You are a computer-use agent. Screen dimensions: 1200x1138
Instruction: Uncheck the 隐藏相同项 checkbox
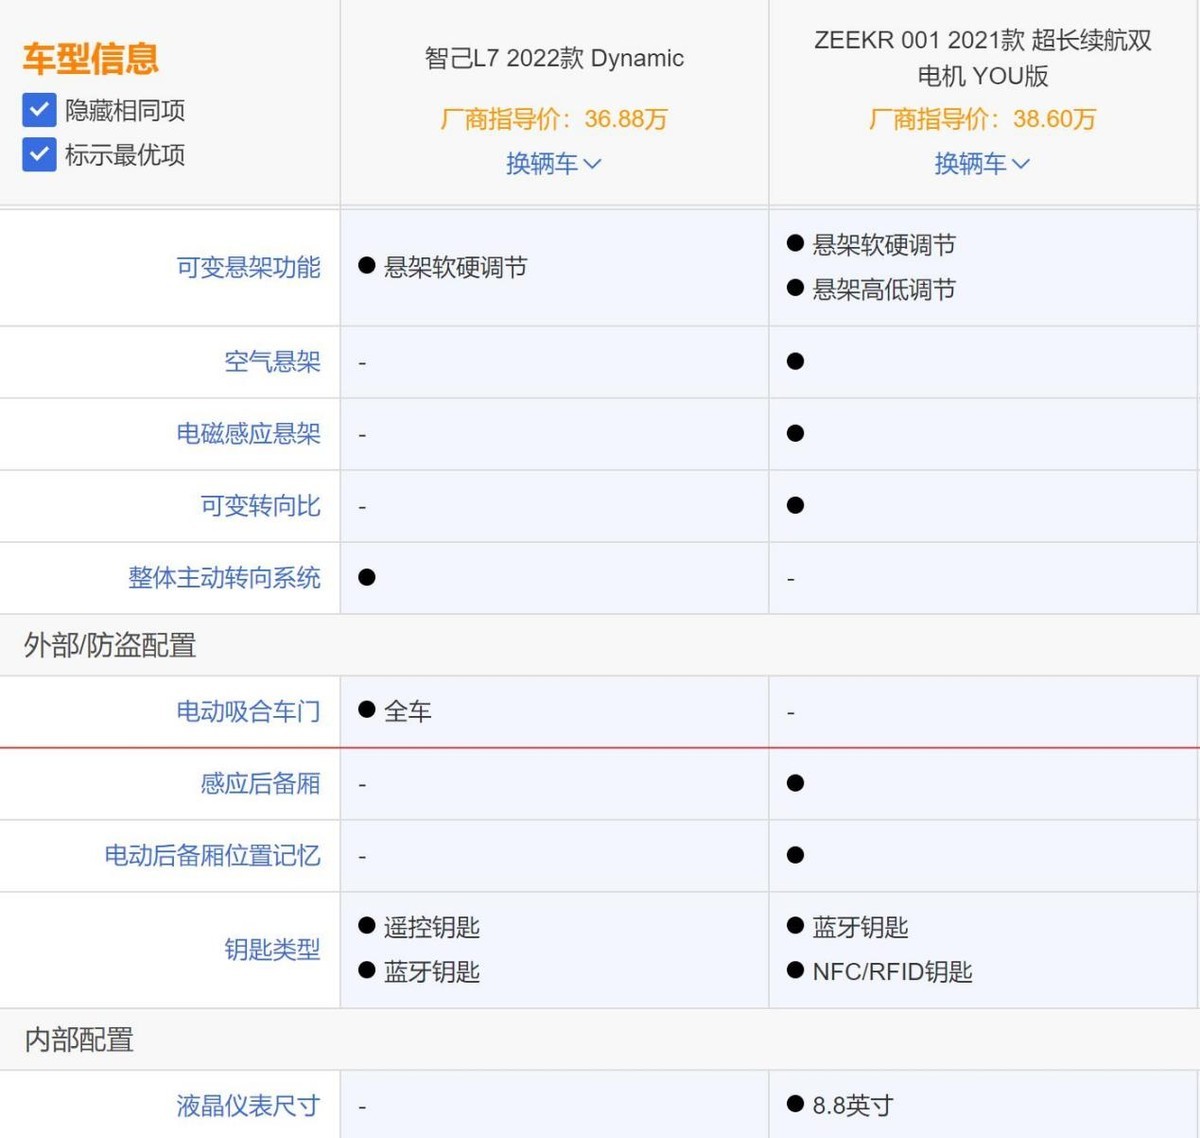[x=39, y=110]
